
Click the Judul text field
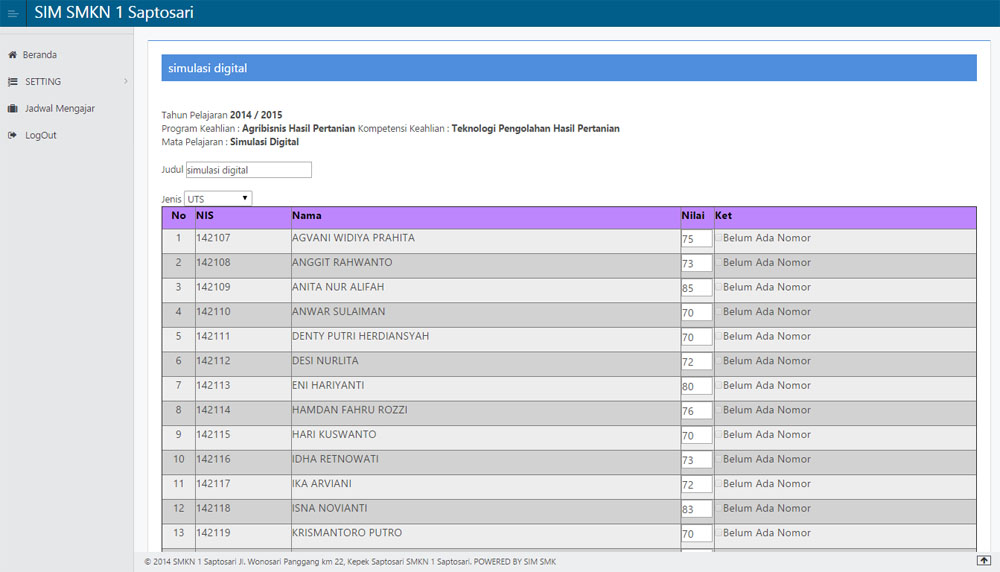coord(248,171)
